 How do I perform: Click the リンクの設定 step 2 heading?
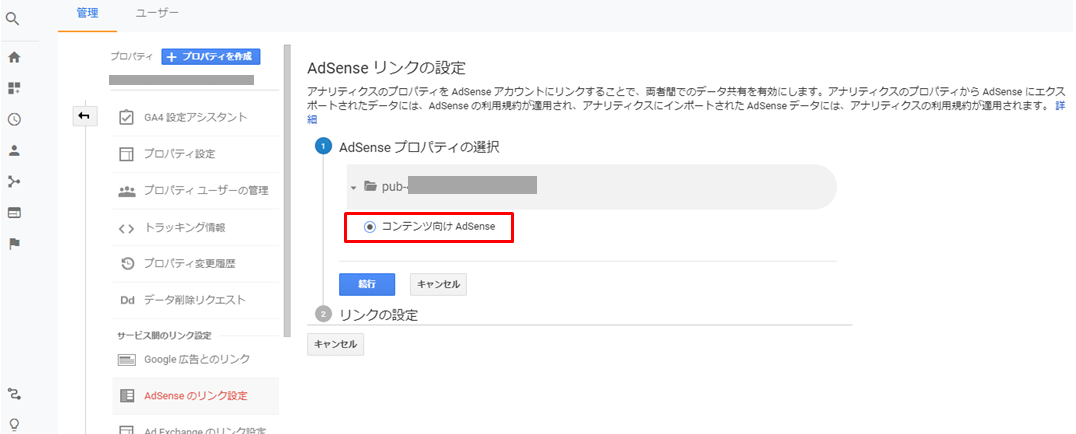[378, 315]
